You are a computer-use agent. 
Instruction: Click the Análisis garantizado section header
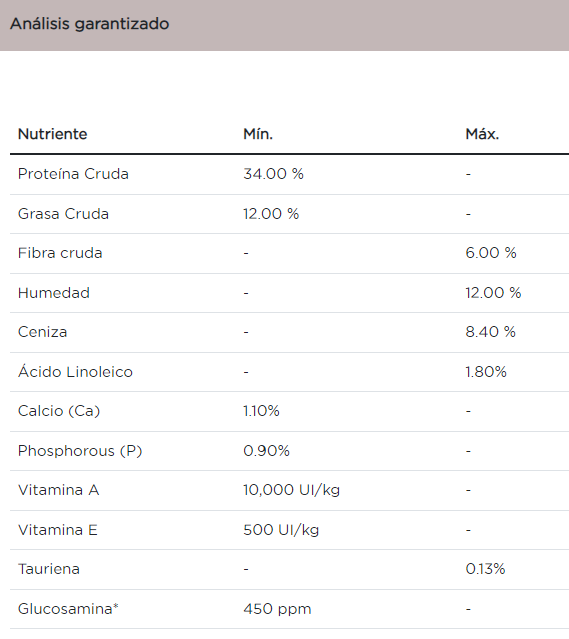(89, 24)
